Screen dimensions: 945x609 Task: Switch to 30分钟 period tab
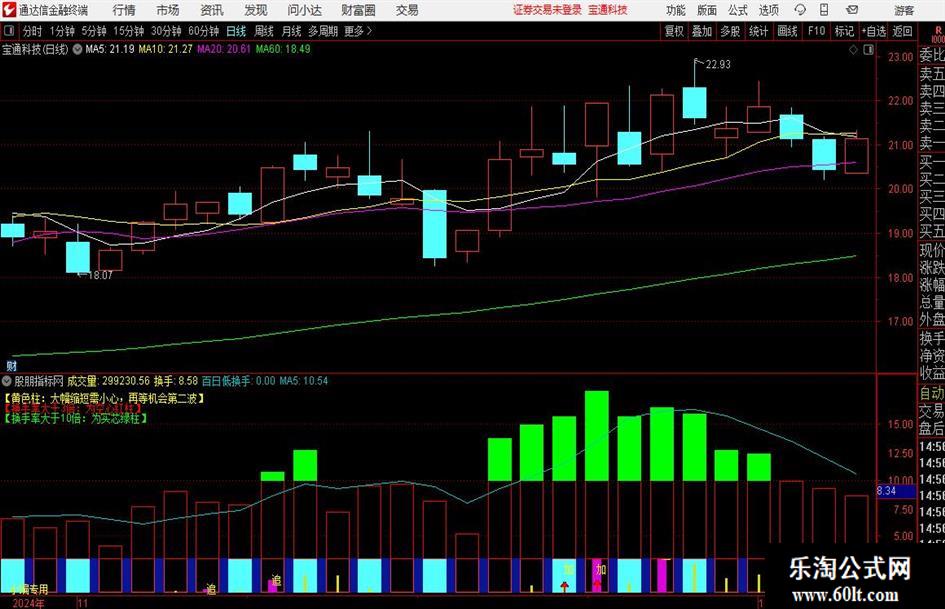pyautogui.click(x=166, y=31)
